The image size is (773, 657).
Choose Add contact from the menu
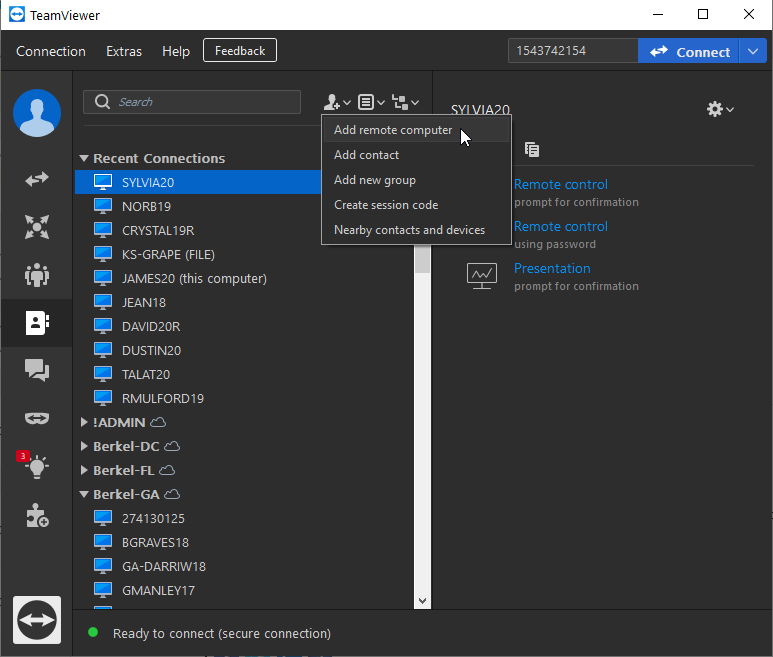[x=416, y=155]
